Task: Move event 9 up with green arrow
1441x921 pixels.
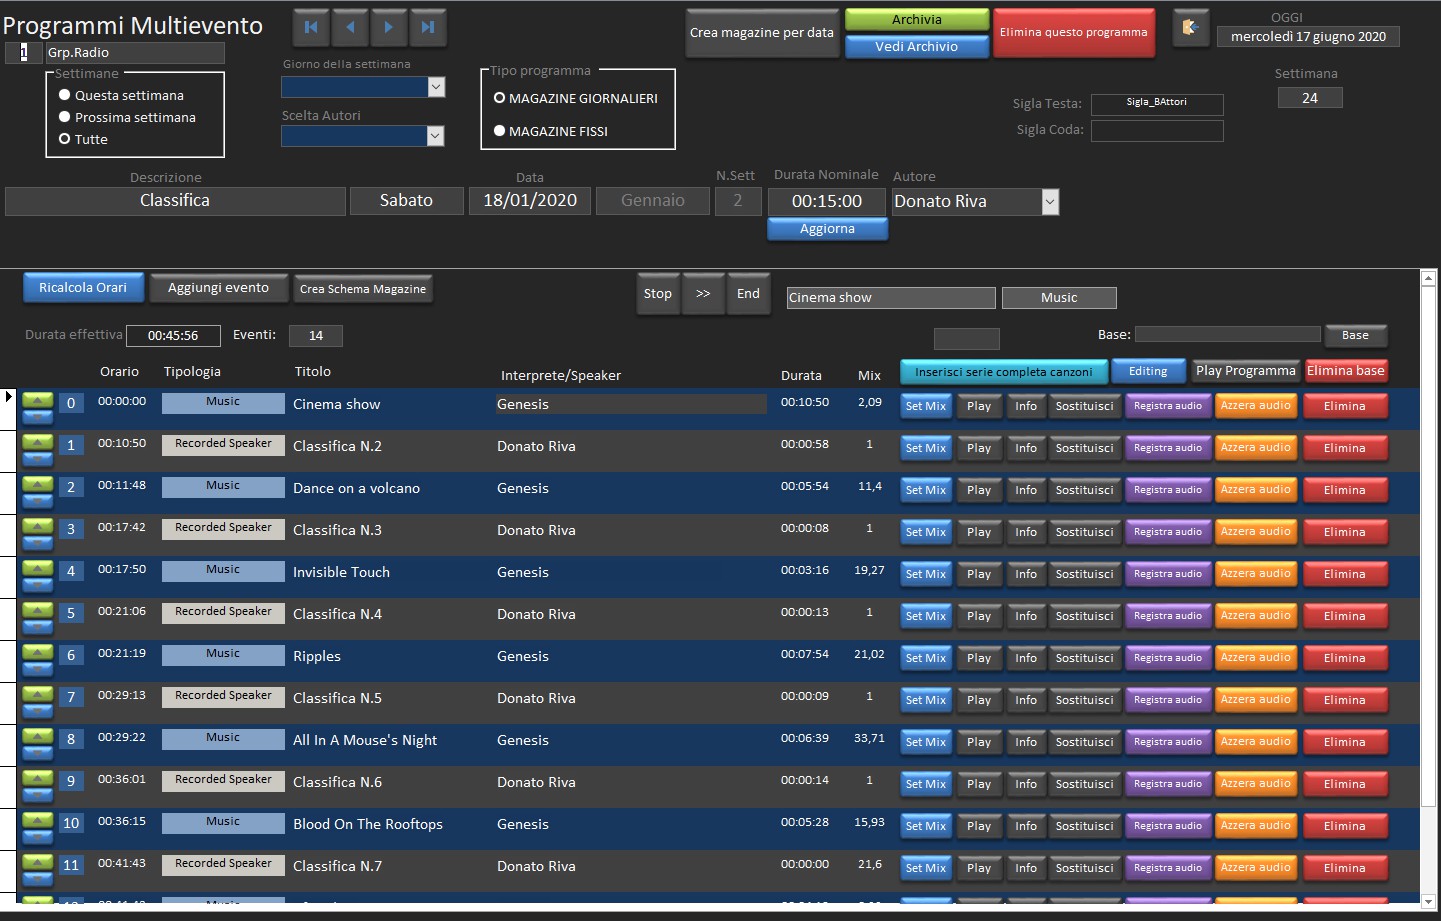Action: pyautogui.click(x=38, y=777)
